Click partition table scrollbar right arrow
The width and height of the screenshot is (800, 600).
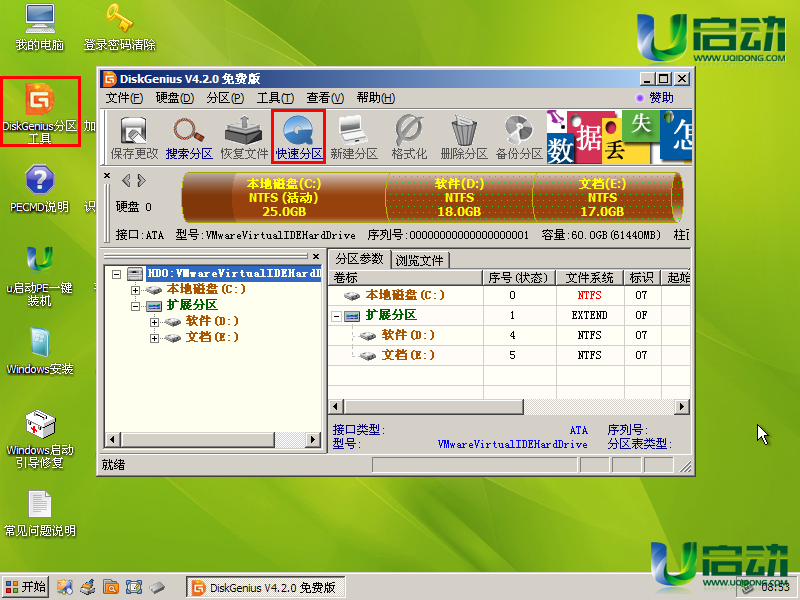(682, 407)
